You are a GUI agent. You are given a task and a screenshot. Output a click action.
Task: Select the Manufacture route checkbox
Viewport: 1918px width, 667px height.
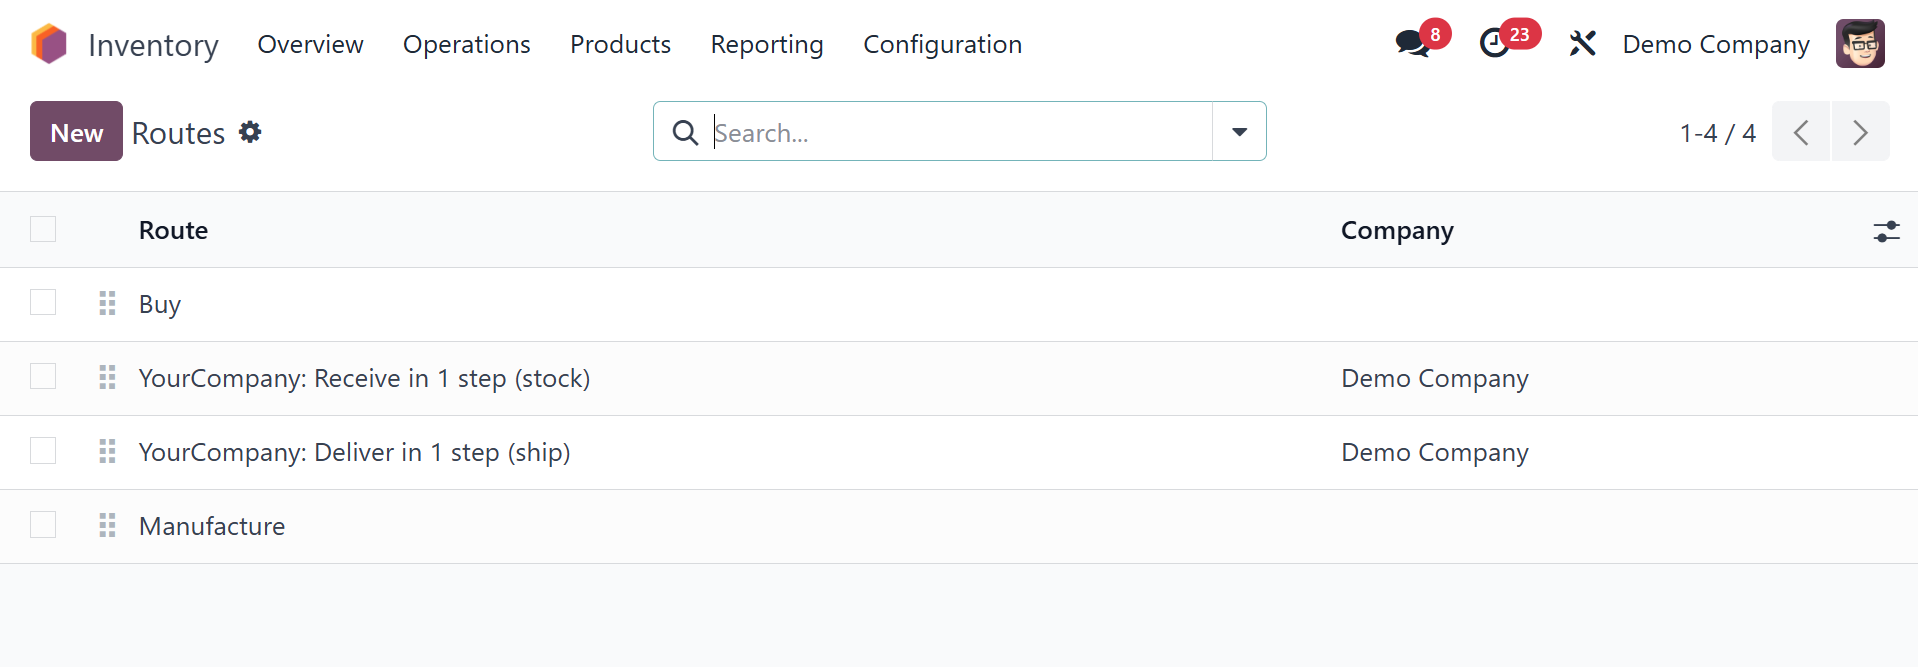click(x=43, y=524)
